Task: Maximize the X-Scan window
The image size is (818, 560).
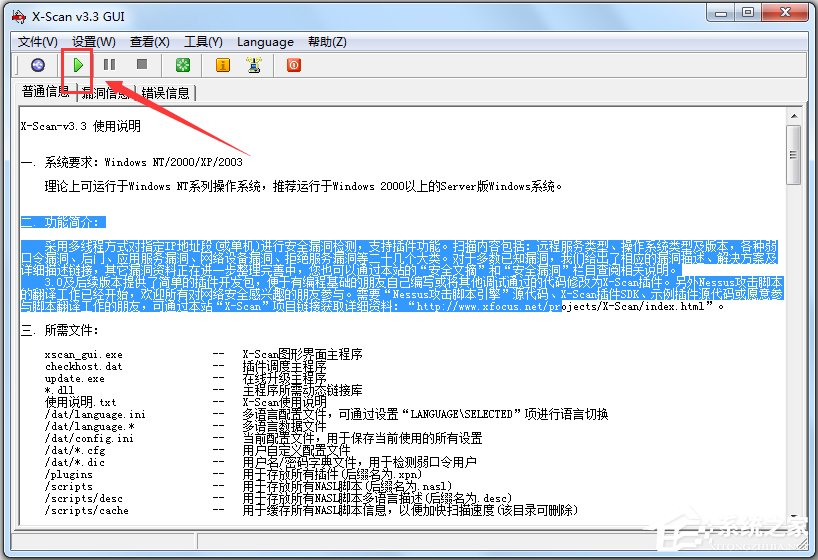Action: coord(748,13)
